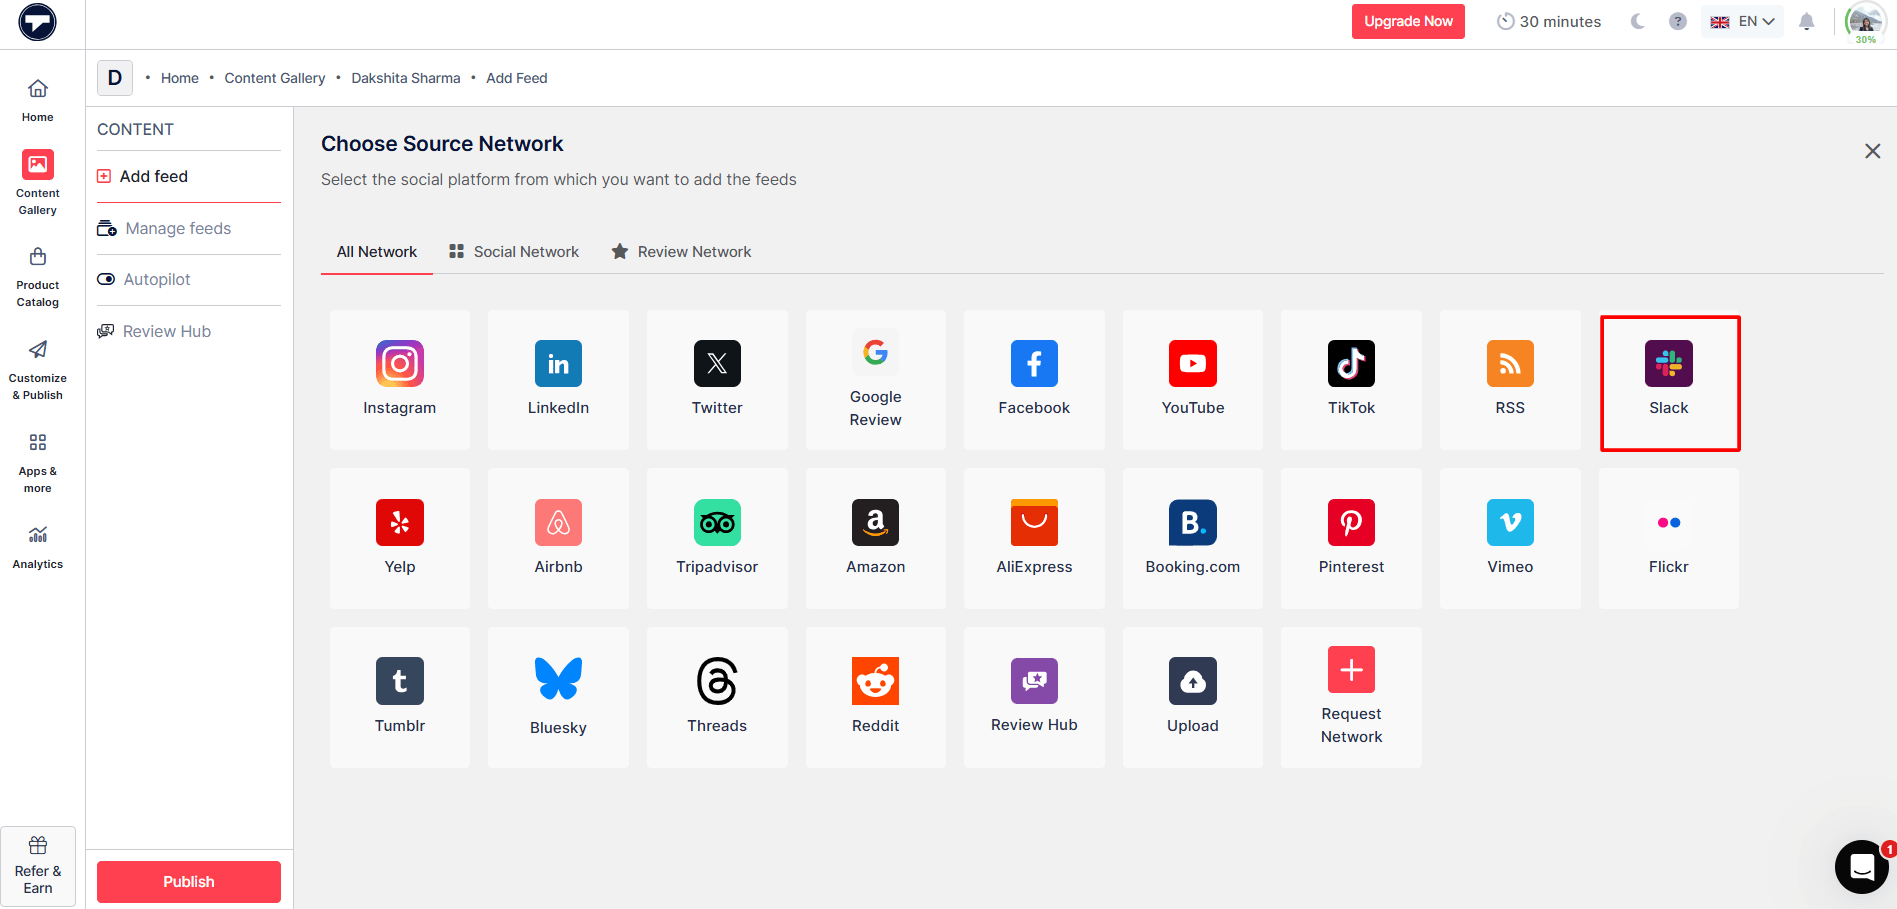Click the red Publish button
This screenshot has height=909, width=1897.
pos(189,881)
